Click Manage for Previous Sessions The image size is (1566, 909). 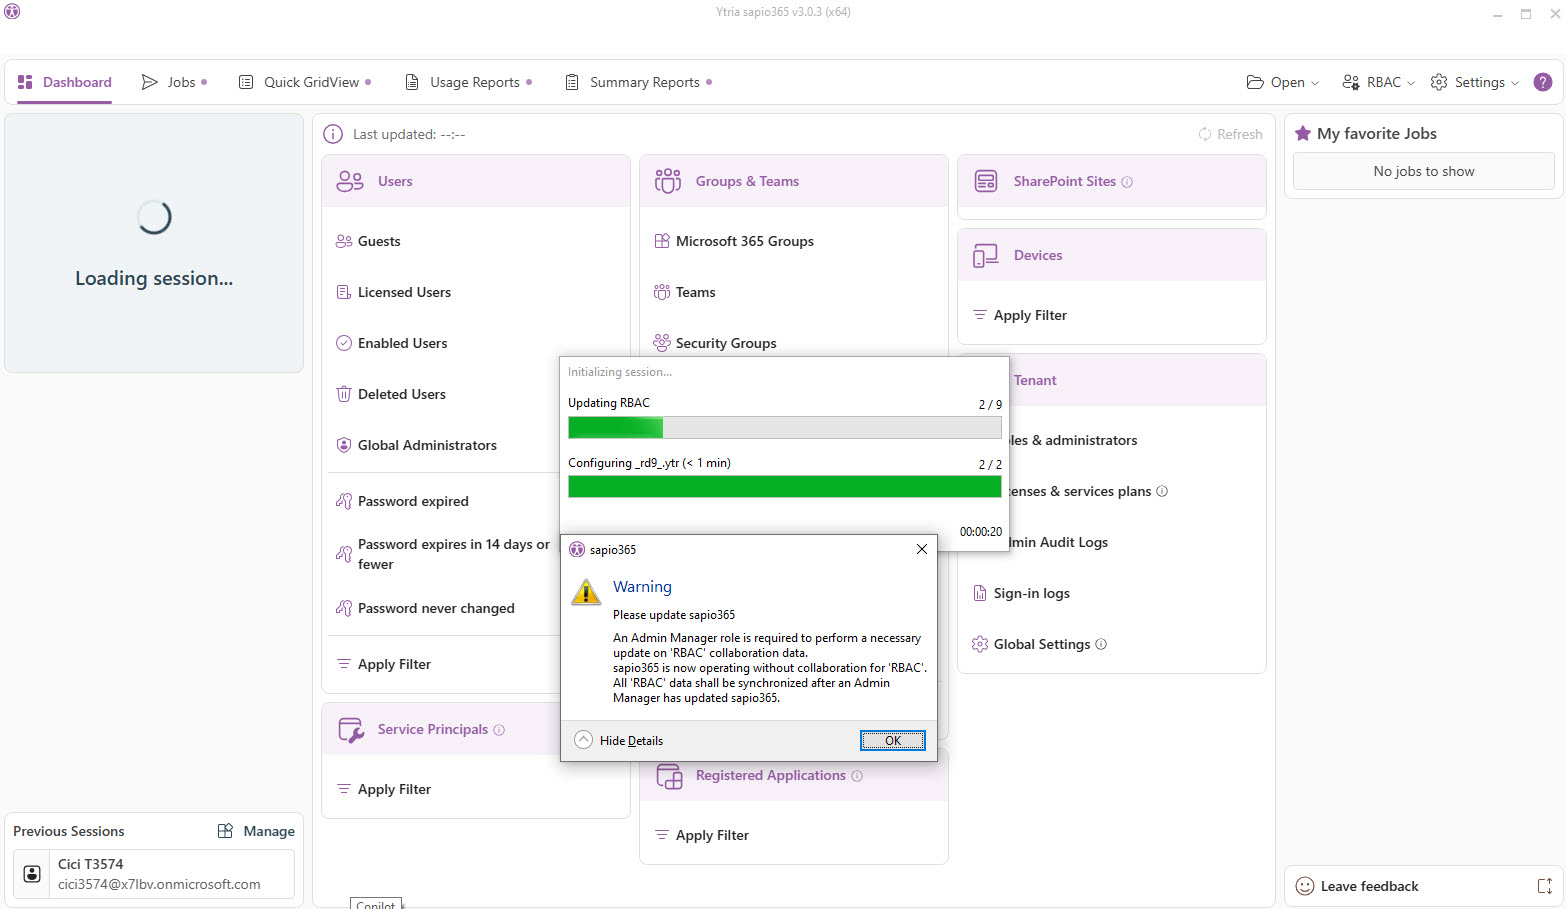256,831
